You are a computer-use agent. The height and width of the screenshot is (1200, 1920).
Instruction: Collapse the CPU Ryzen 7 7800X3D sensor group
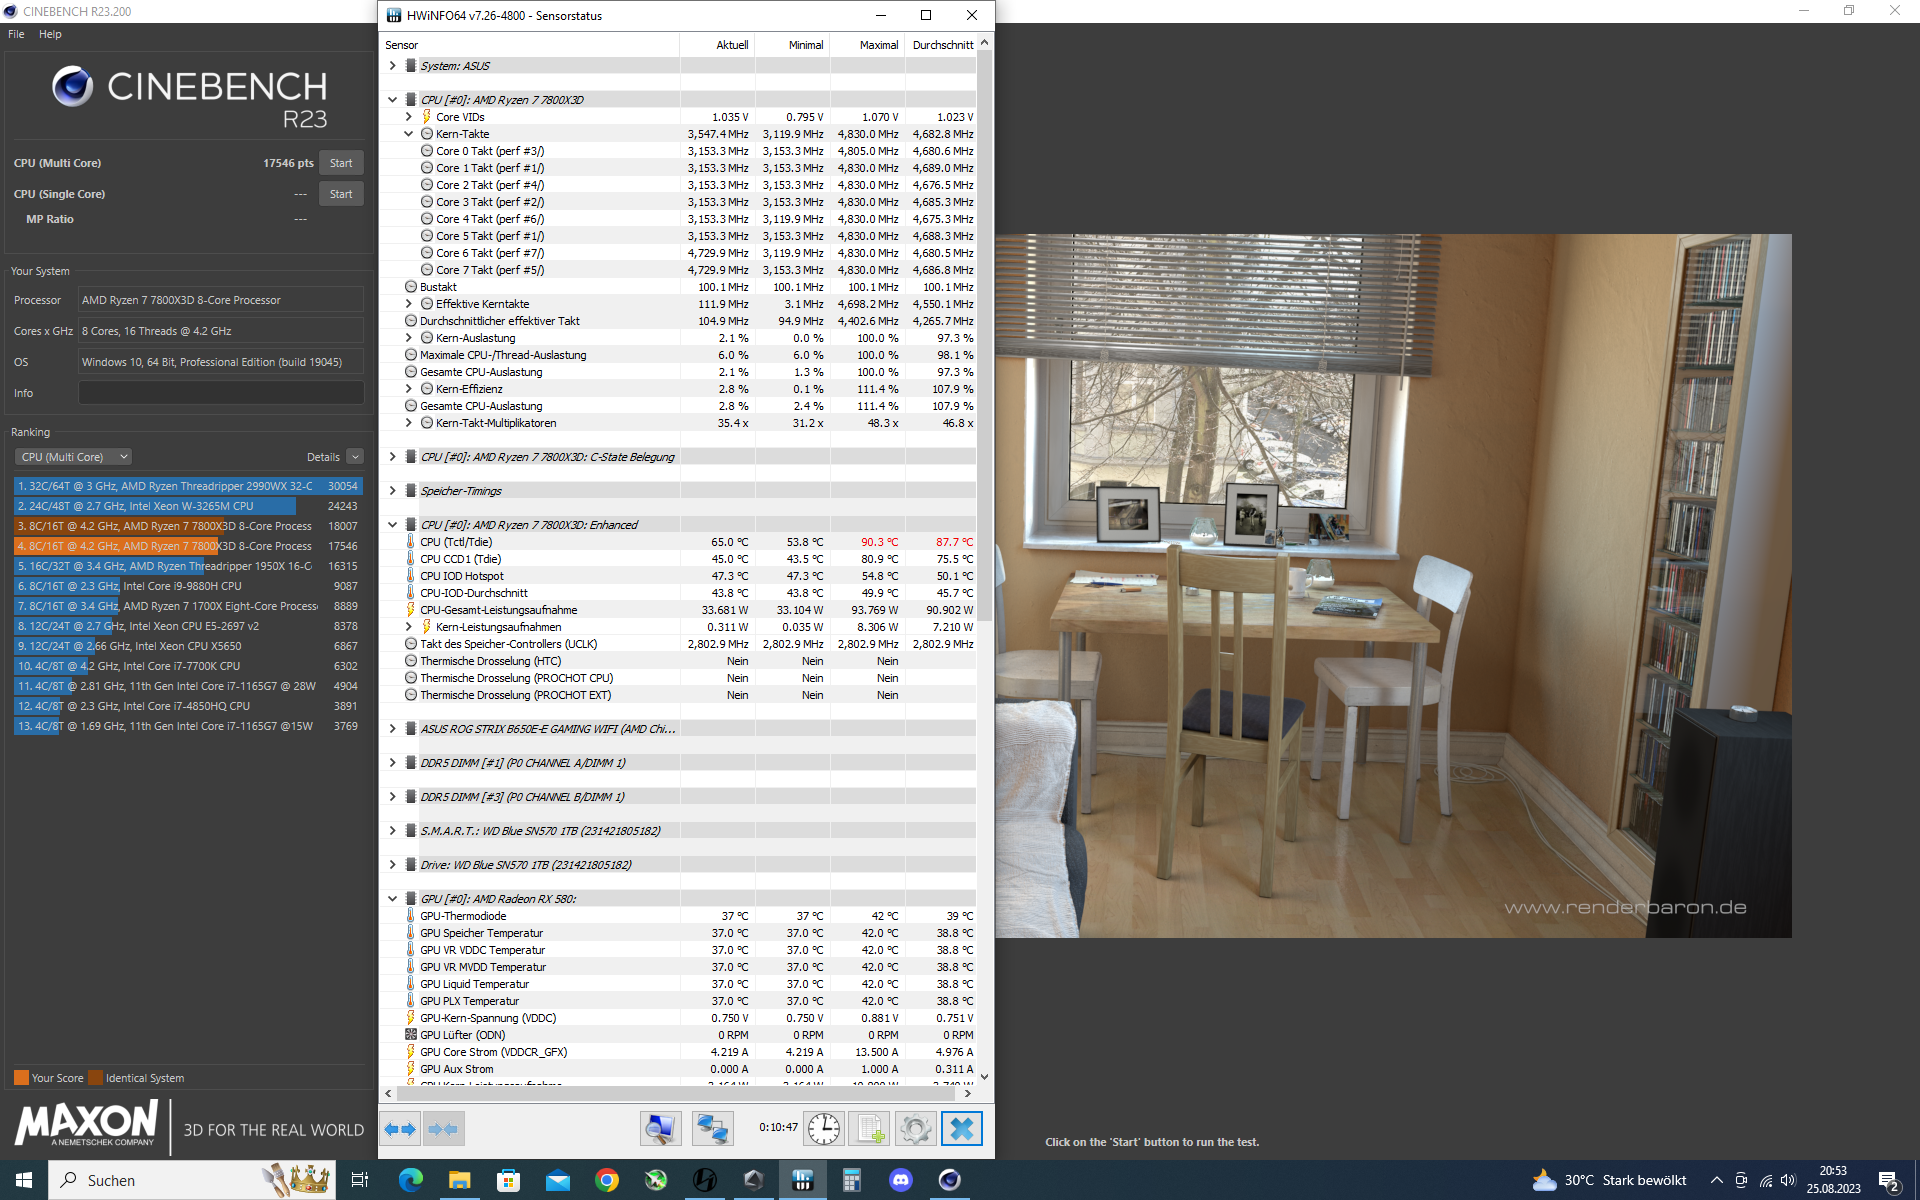[x=392, y=100]
